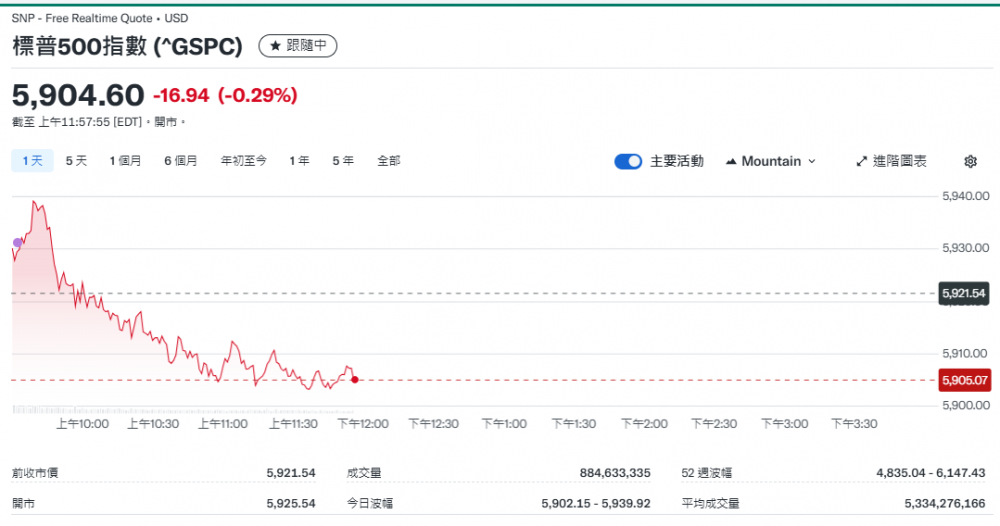The height and width of the screenshot is (526, 1000).
Task: Expand the Mountain chart style dropdown chevron
Action: 811,161
